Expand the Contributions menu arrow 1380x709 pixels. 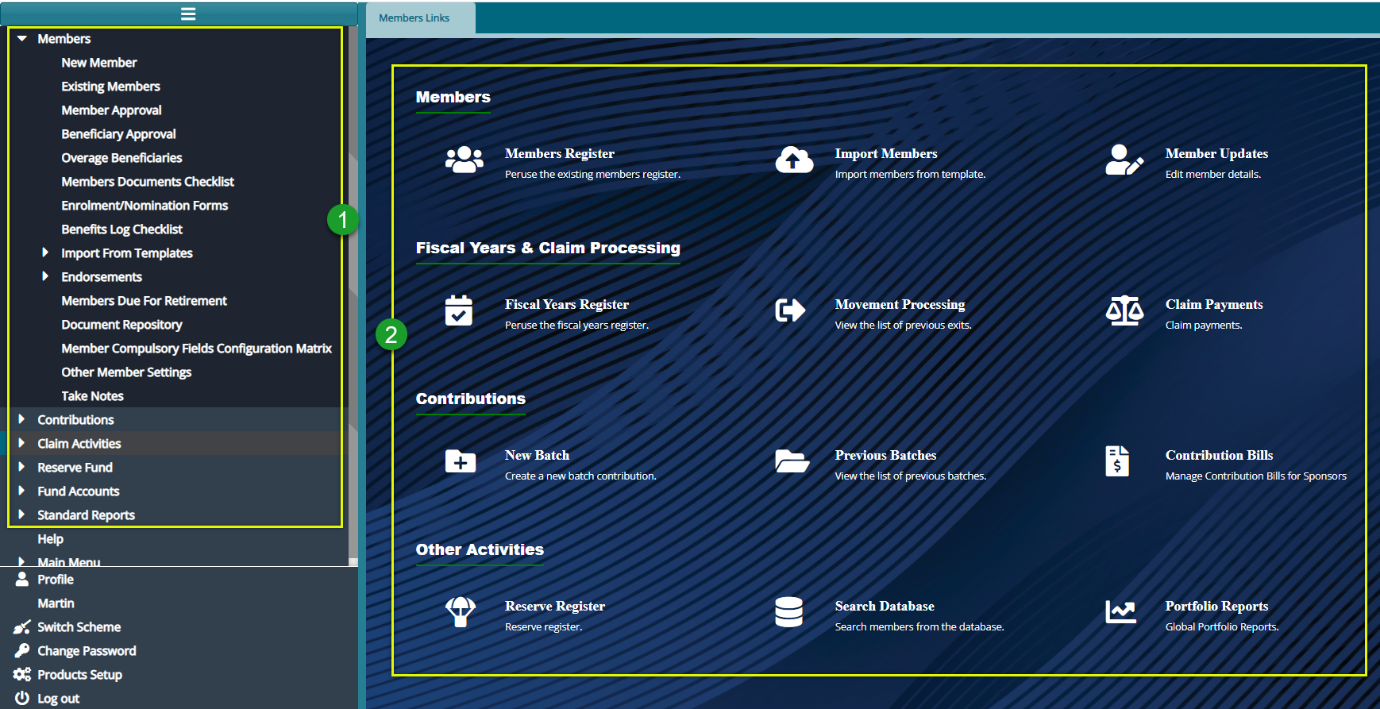pyautogui.click(x=21, y=420)
